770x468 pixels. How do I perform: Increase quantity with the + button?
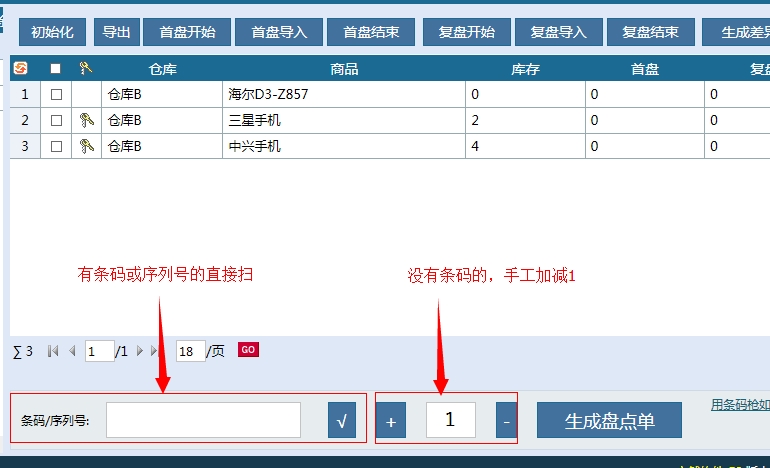point(391,420)
